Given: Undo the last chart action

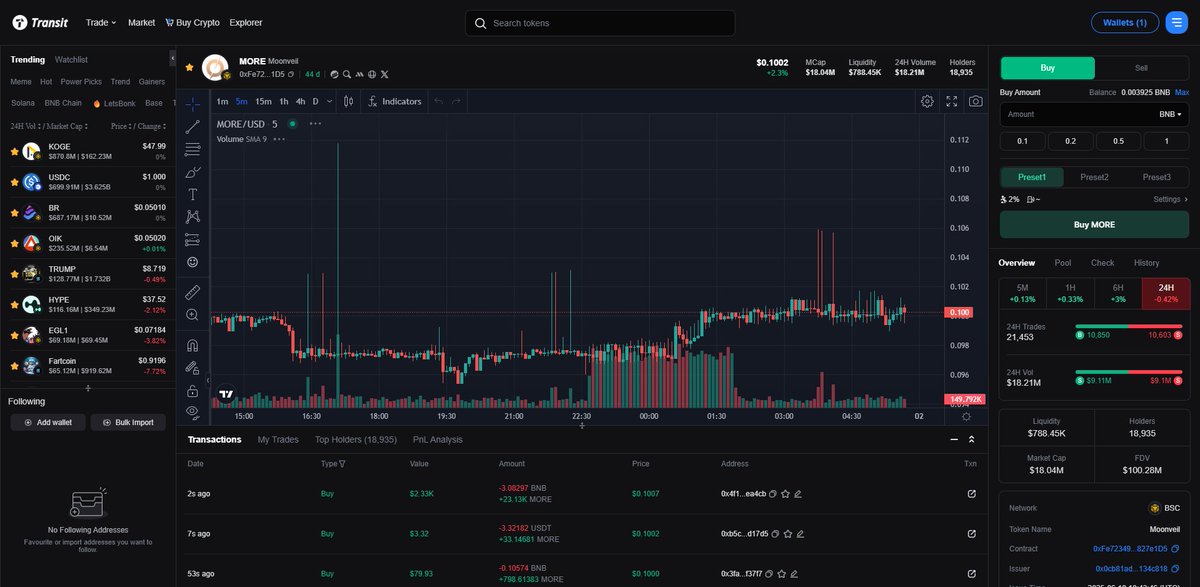Looking at the screenshot, I should pos(438,101).
